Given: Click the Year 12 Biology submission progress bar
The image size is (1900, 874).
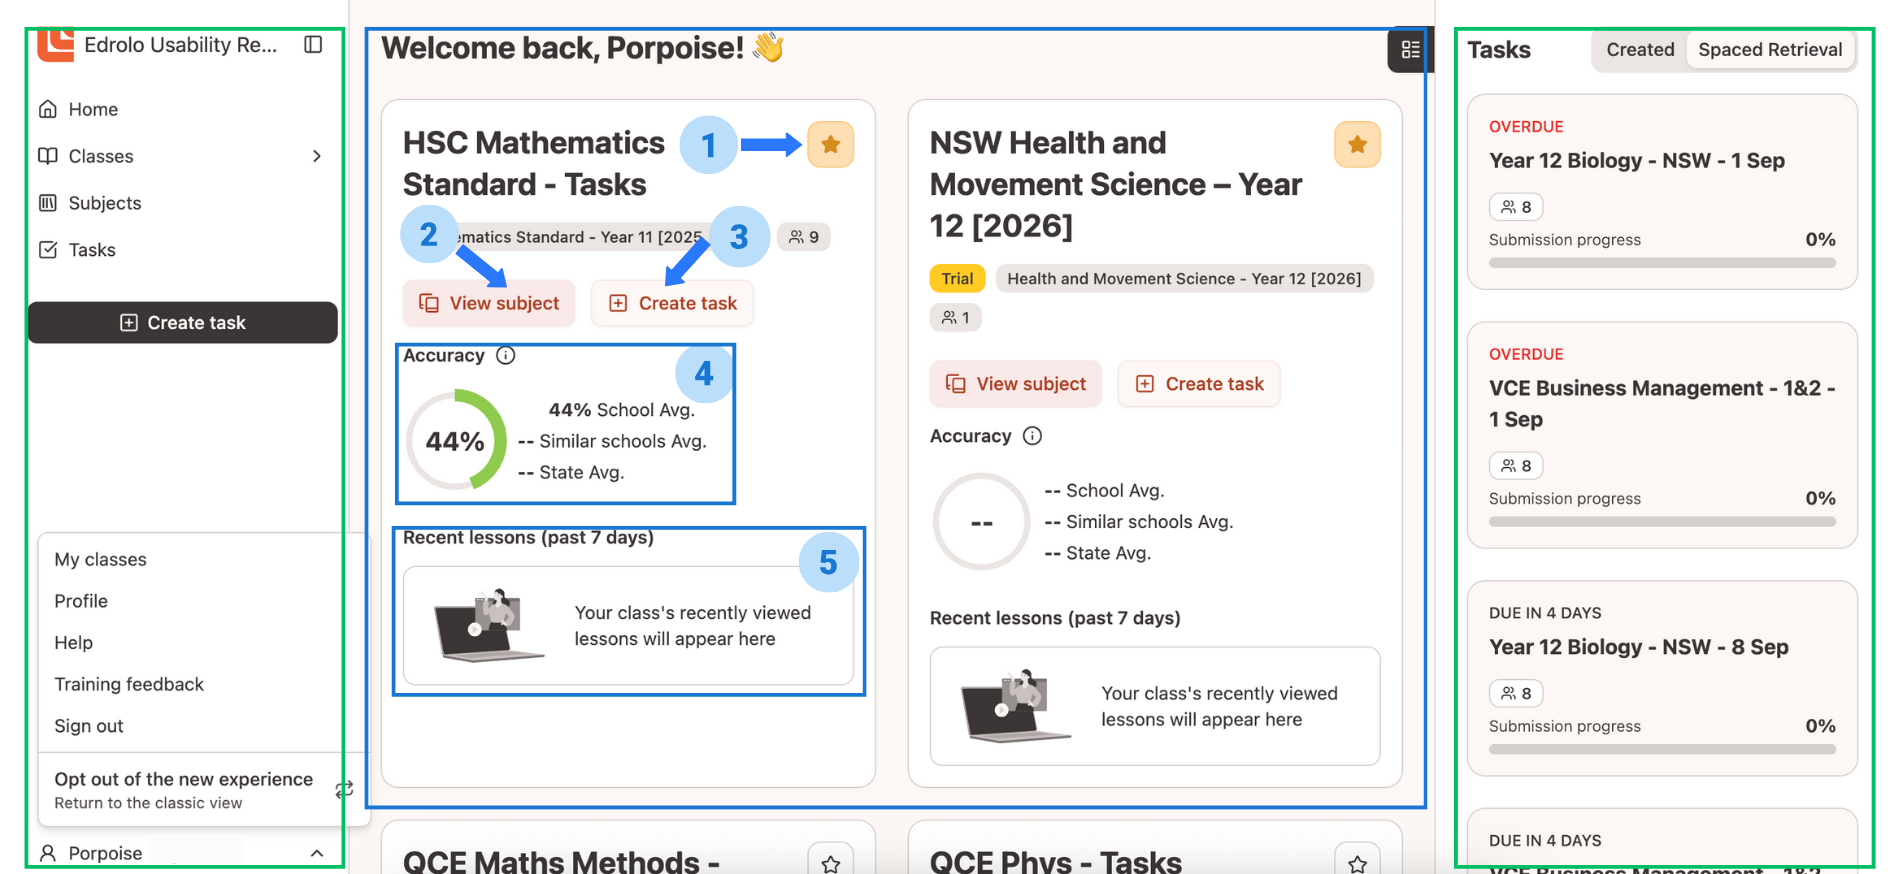Looking at the screenshot, I should click(x=1662, y=262).
